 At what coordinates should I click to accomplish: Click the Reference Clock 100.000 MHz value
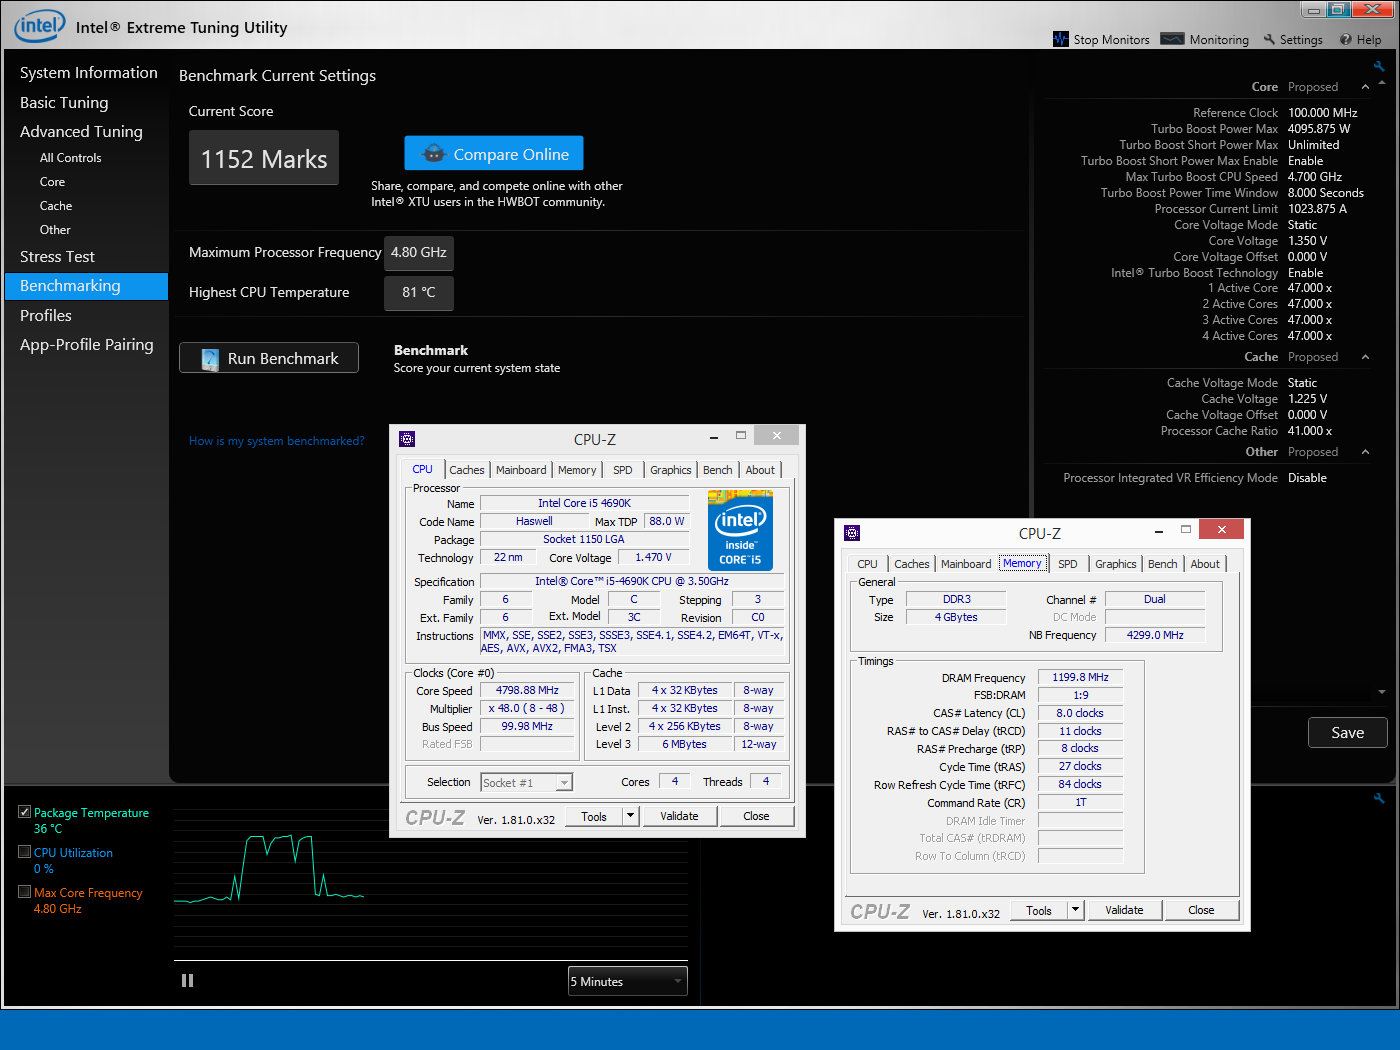tap(1323, 113)
